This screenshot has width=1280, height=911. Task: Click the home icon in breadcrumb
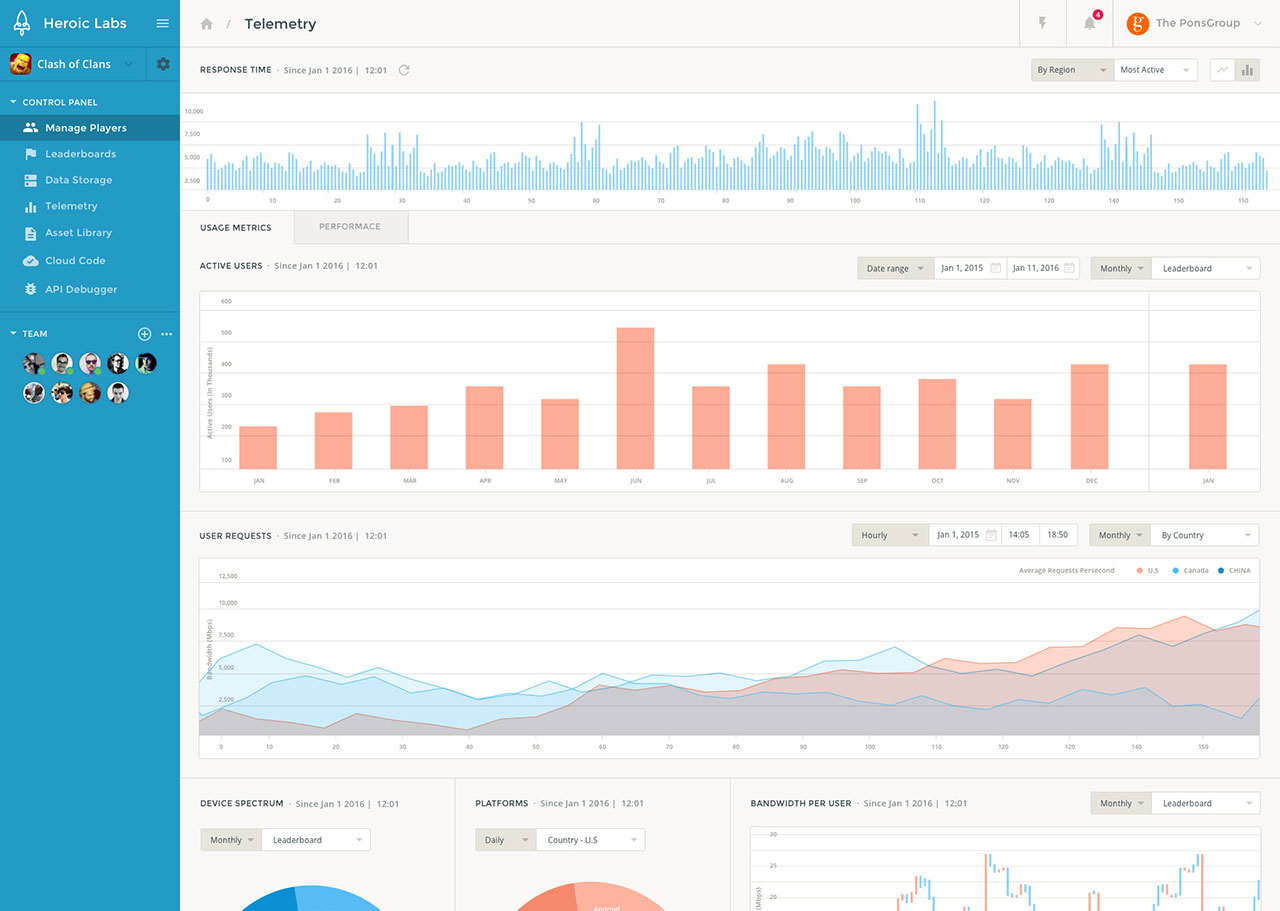(x=207, y=24)
